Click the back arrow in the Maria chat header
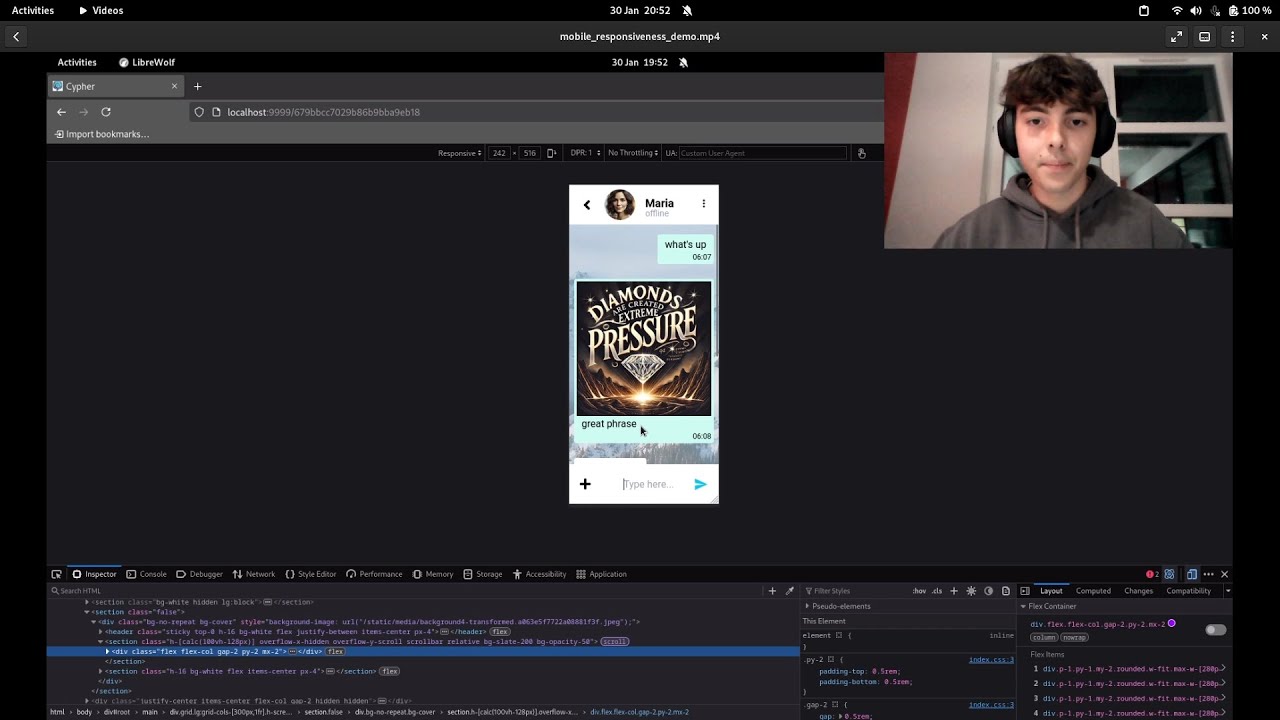 [x=587, y=205]
